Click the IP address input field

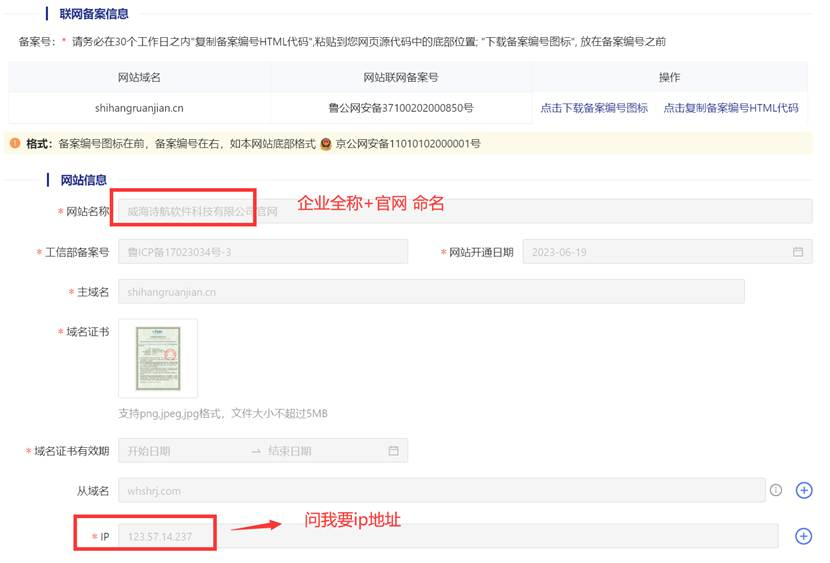coord(448,536)
